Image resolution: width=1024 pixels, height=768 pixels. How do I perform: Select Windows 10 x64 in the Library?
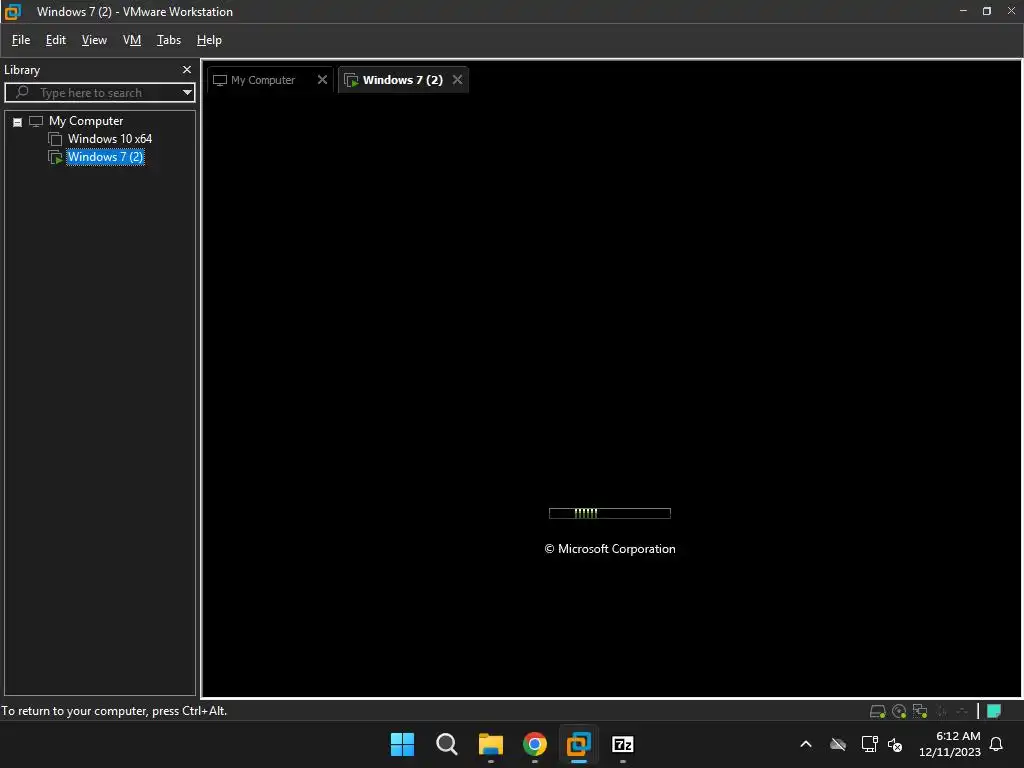(110, 138)
